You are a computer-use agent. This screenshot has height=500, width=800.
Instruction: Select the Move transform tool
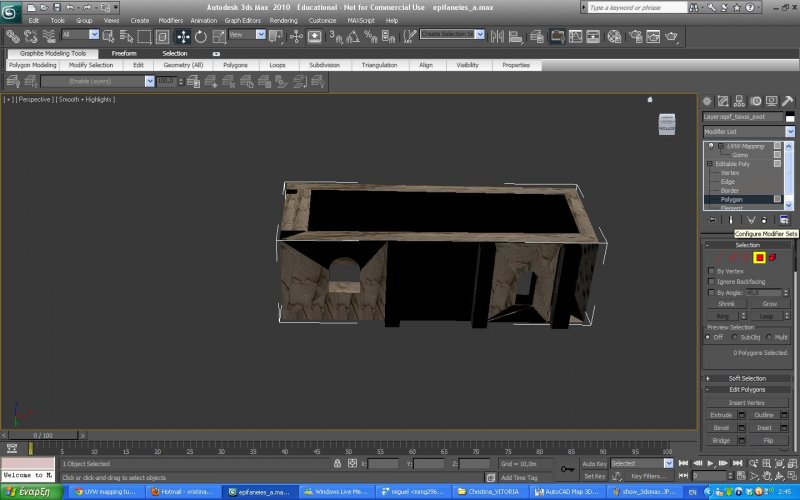[x=183, y=35]
